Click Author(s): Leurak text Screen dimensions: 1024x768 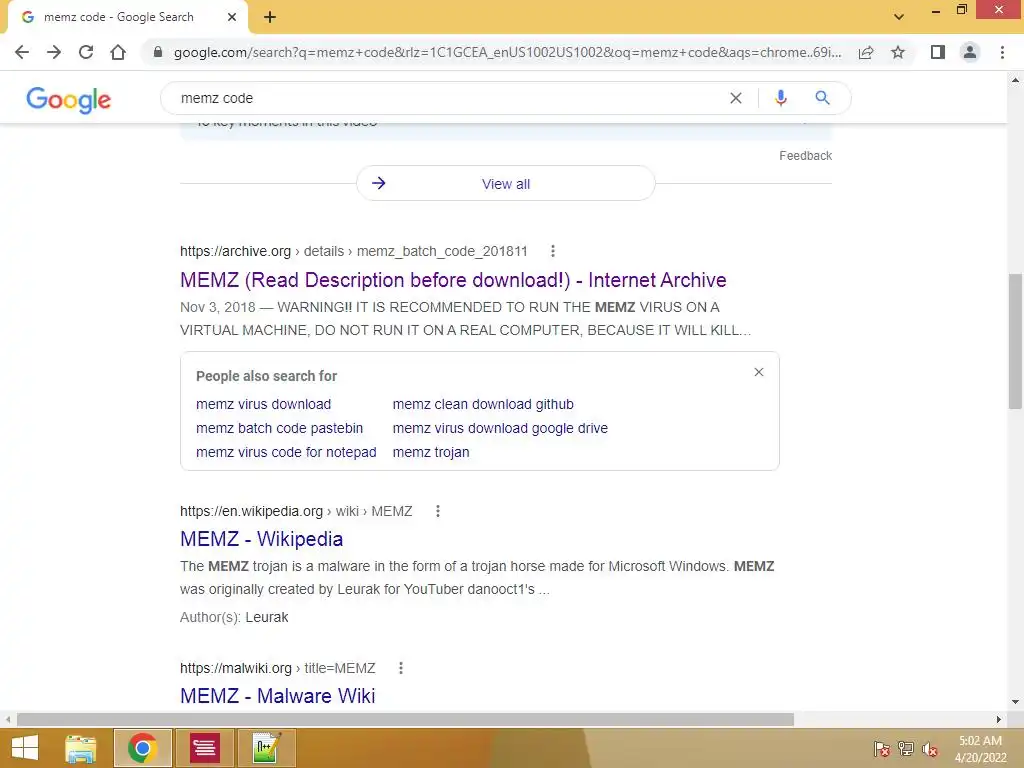234,617
